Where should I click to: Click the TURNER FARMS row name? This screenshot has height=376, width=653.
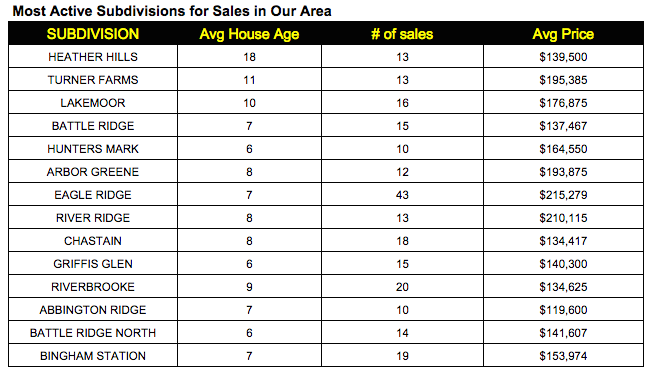(x=93, y=80)
